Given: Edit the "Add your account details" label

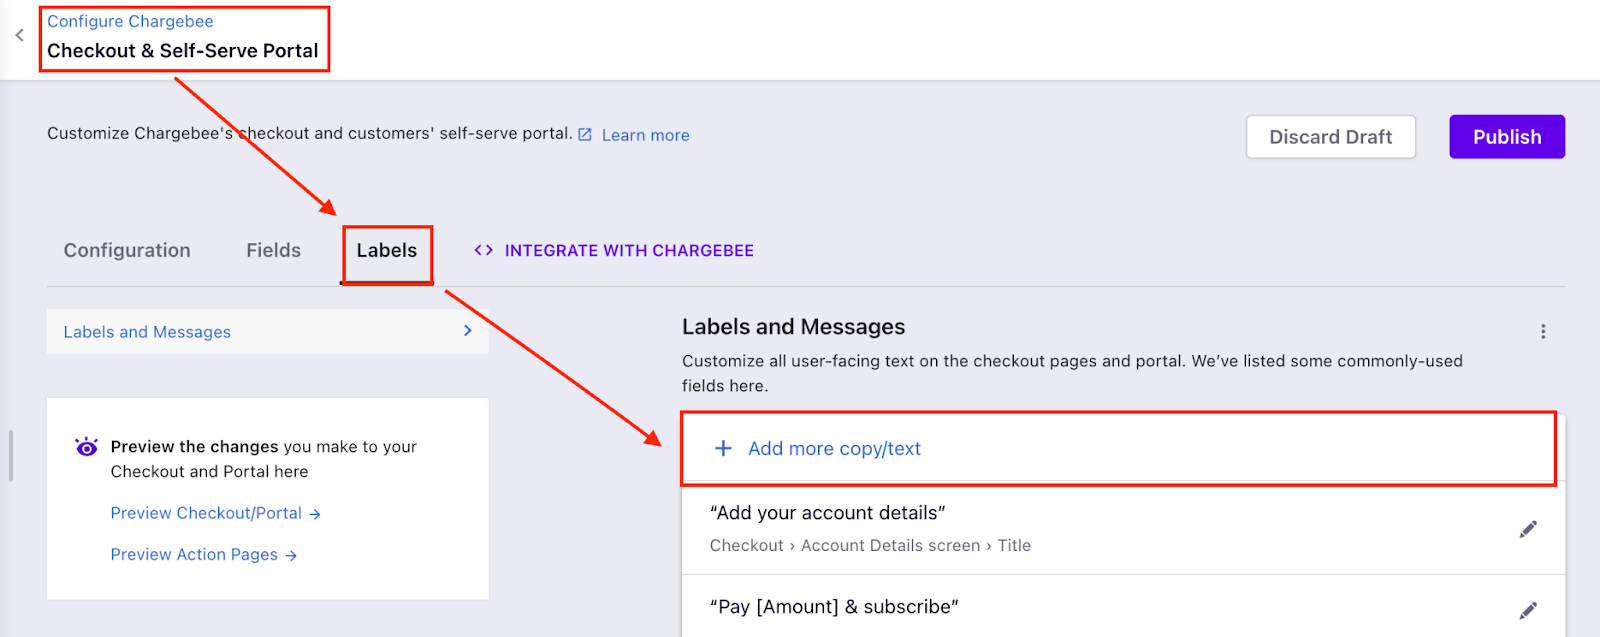Looking at the screenshot, I should [1528, 529].
